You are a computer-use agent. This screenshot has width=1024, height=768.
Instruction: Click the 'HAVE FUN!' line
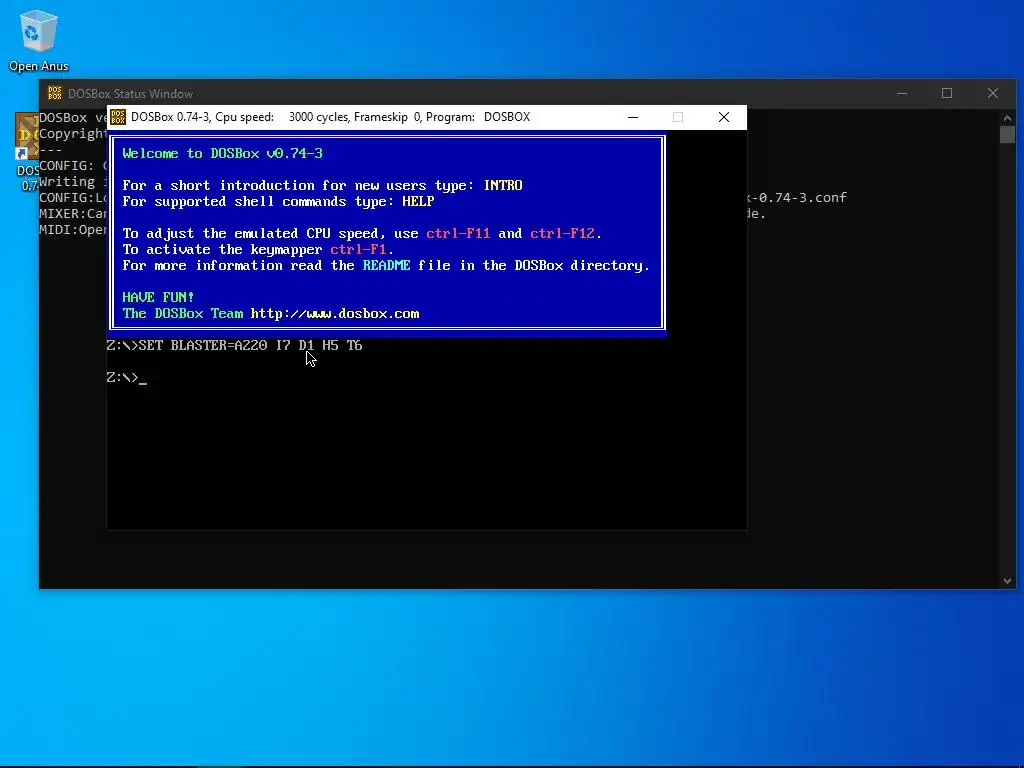tap(158, 297)
